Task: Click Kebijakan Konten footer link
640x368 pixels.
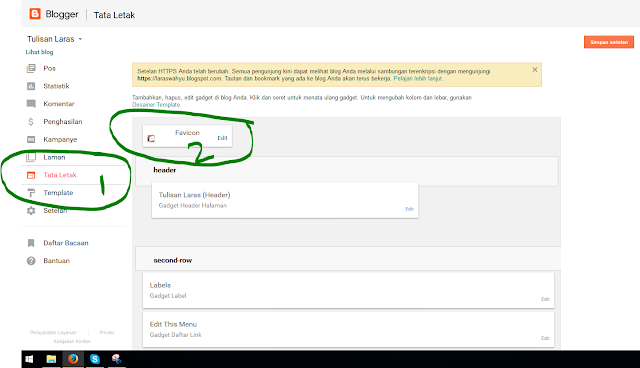Action: [72, 341]
